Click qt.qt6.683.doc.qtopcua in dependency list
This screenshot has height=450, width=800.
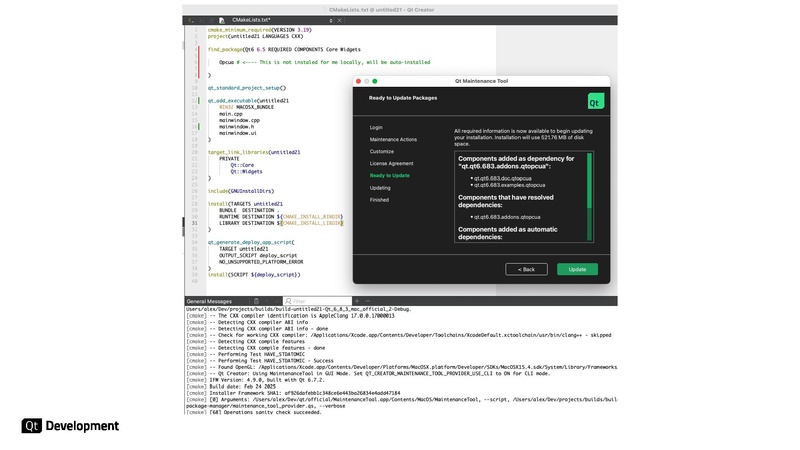pyautogui.click(x=503, y=179)
